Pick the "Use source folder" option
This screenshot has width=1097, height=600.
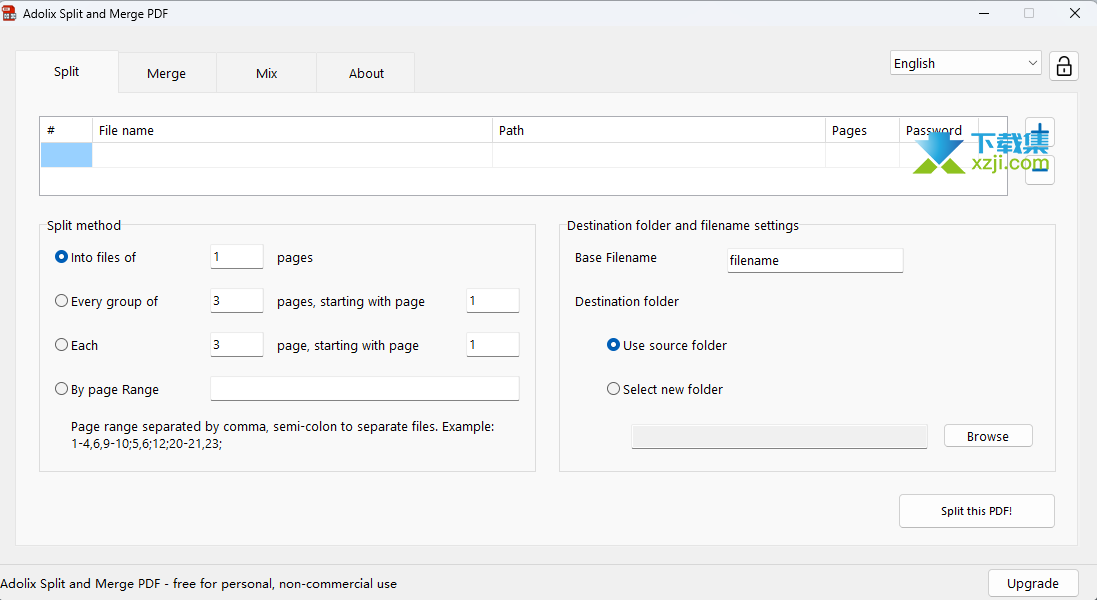coord(614,345)
